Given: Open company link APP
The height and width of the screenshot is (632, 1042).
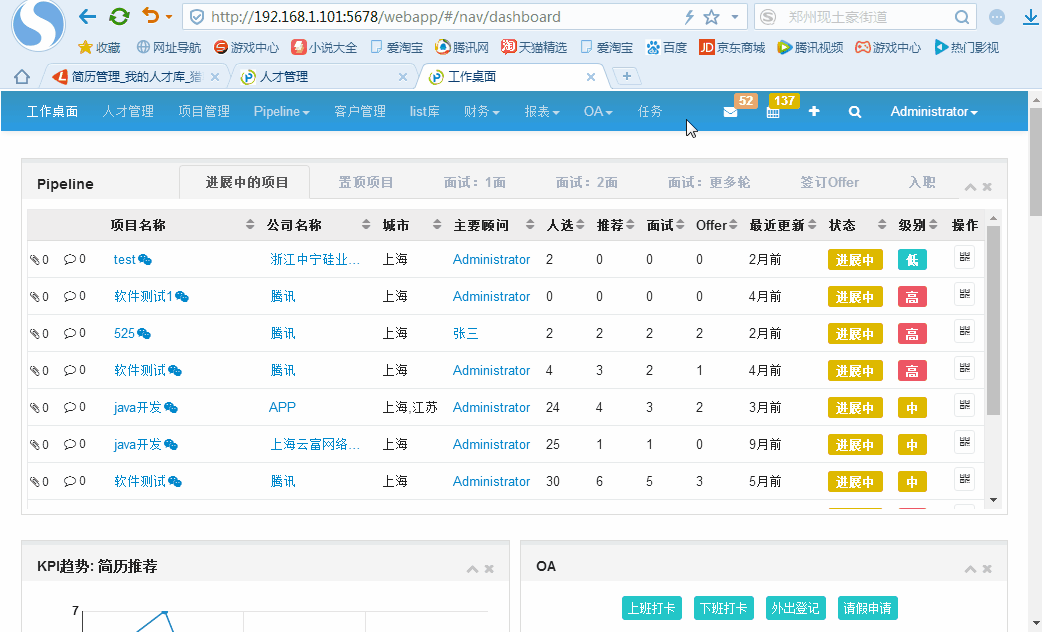Looking at the screenshot, I should coord(282,407).
